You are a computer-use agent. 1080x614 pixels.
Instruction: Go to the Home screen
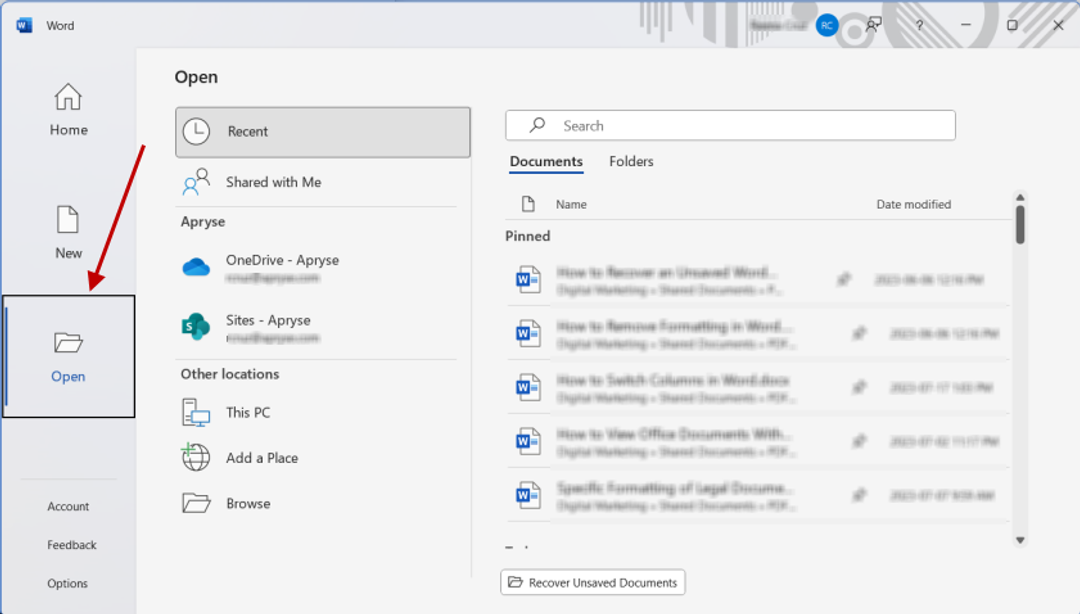pos(67,110)
